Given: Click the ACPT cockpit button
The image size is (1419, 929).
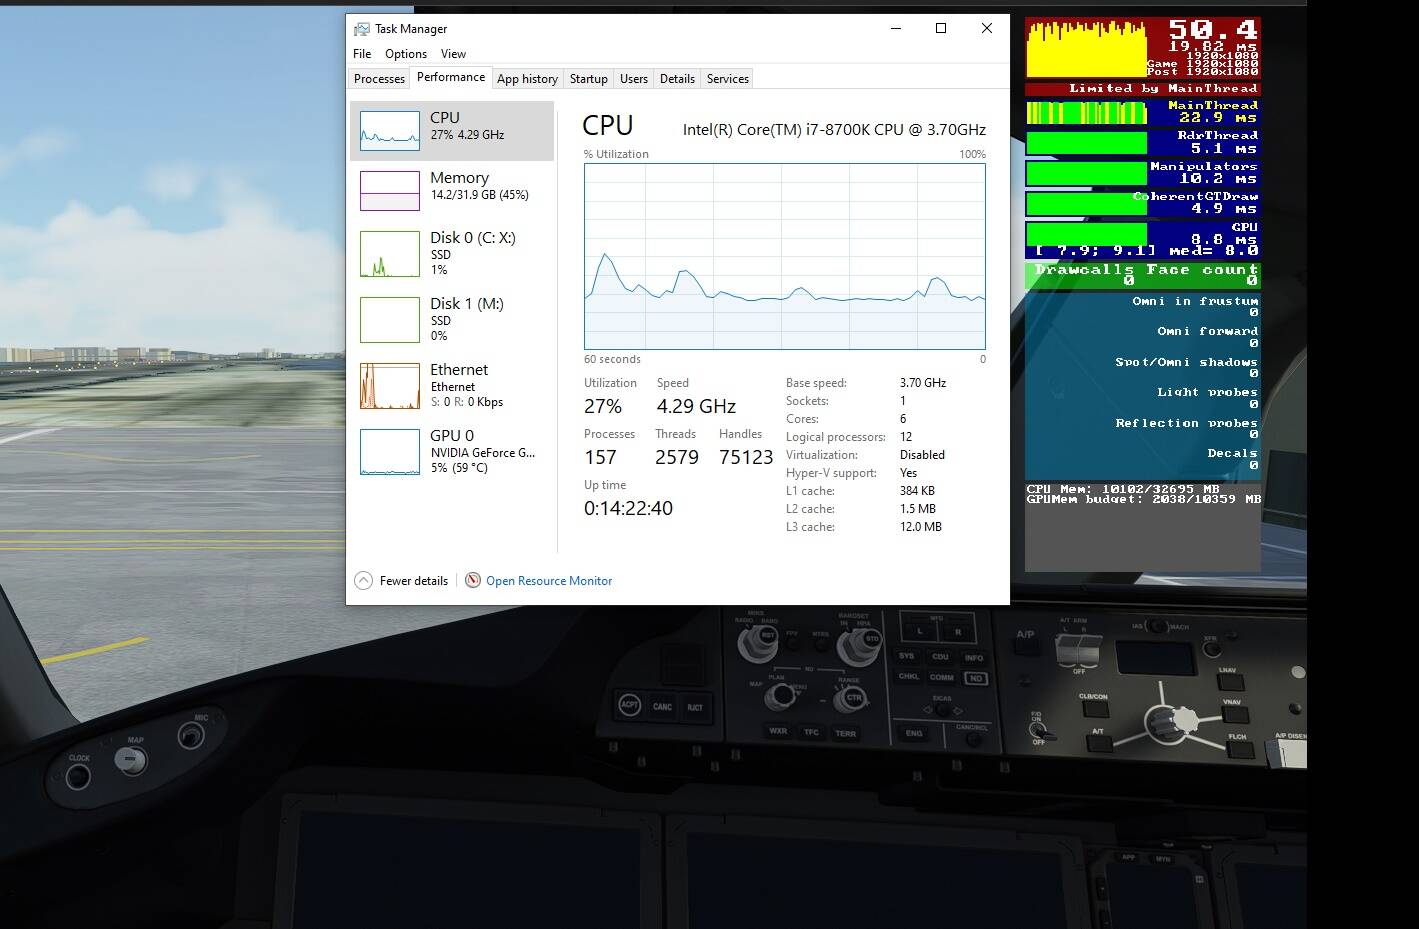Looking at the screenshot, I should click(x=630, y=705).
